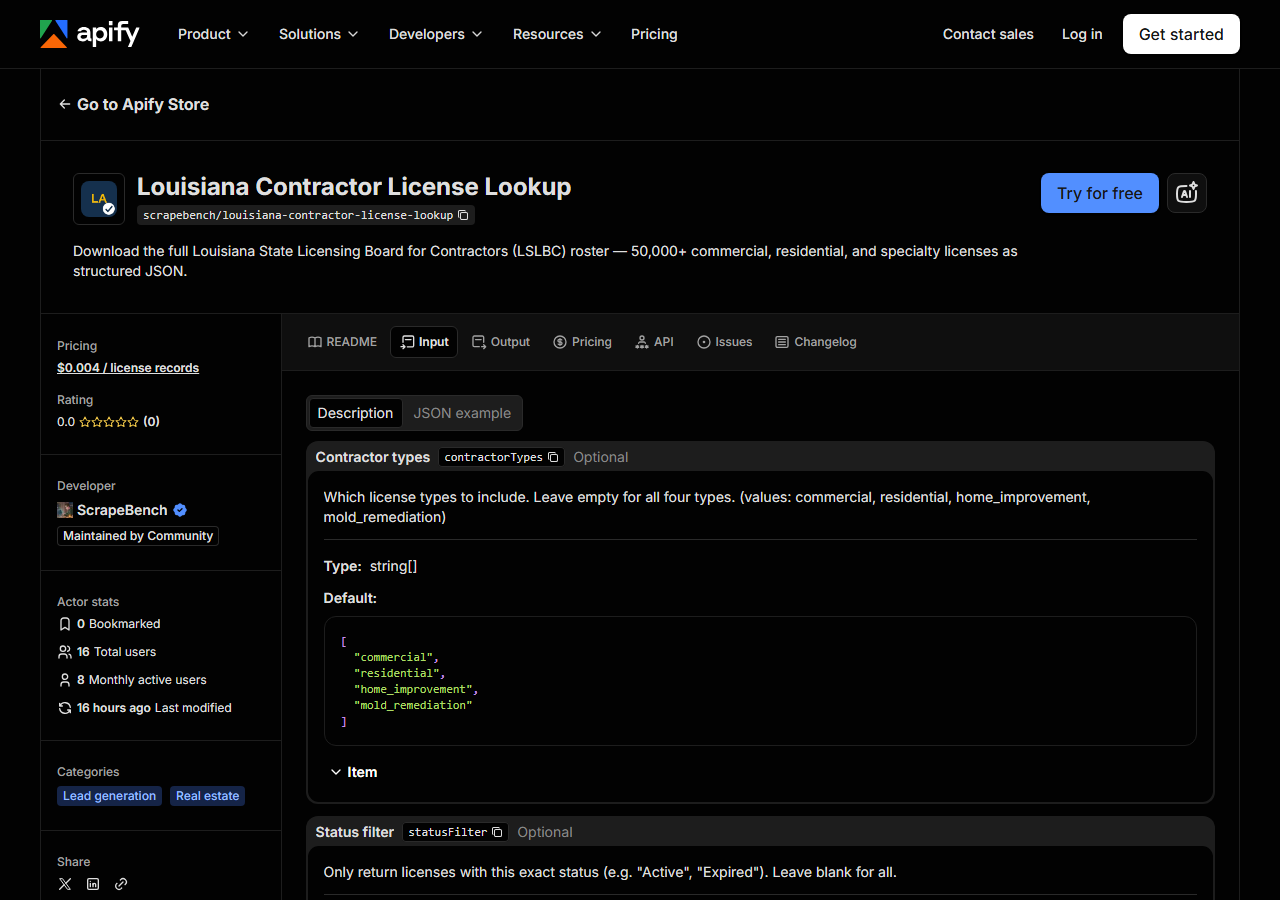This screenshot has height=900, width=1280.
Task: Copy the actor slug scrapebench/louisiana-contractor-license-lookup
Action: pyautogui.click(x=463, y=215)
